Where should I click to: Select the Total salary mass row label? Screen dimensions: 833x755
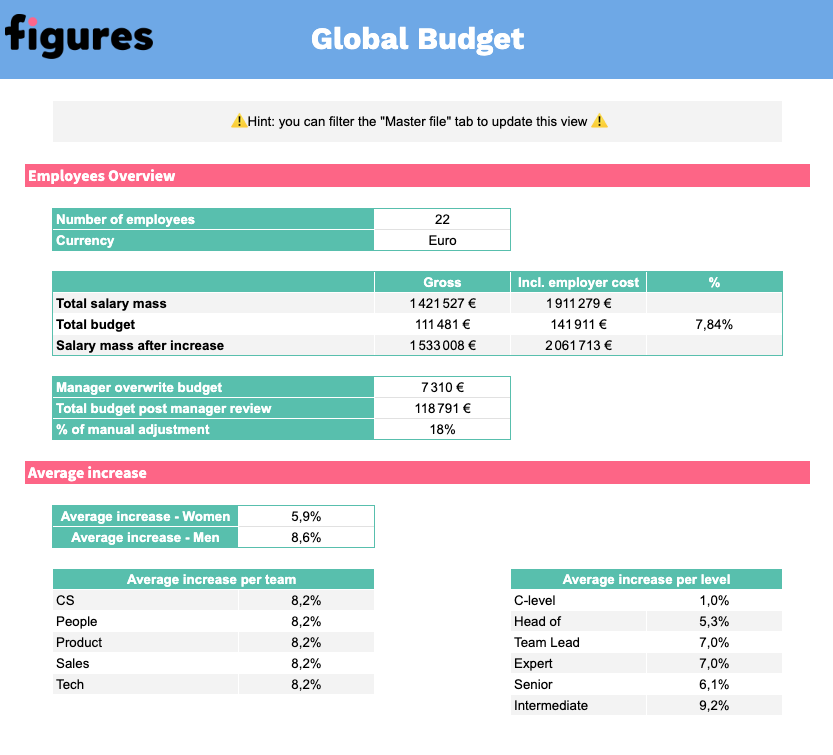click(x=110, y=303)
